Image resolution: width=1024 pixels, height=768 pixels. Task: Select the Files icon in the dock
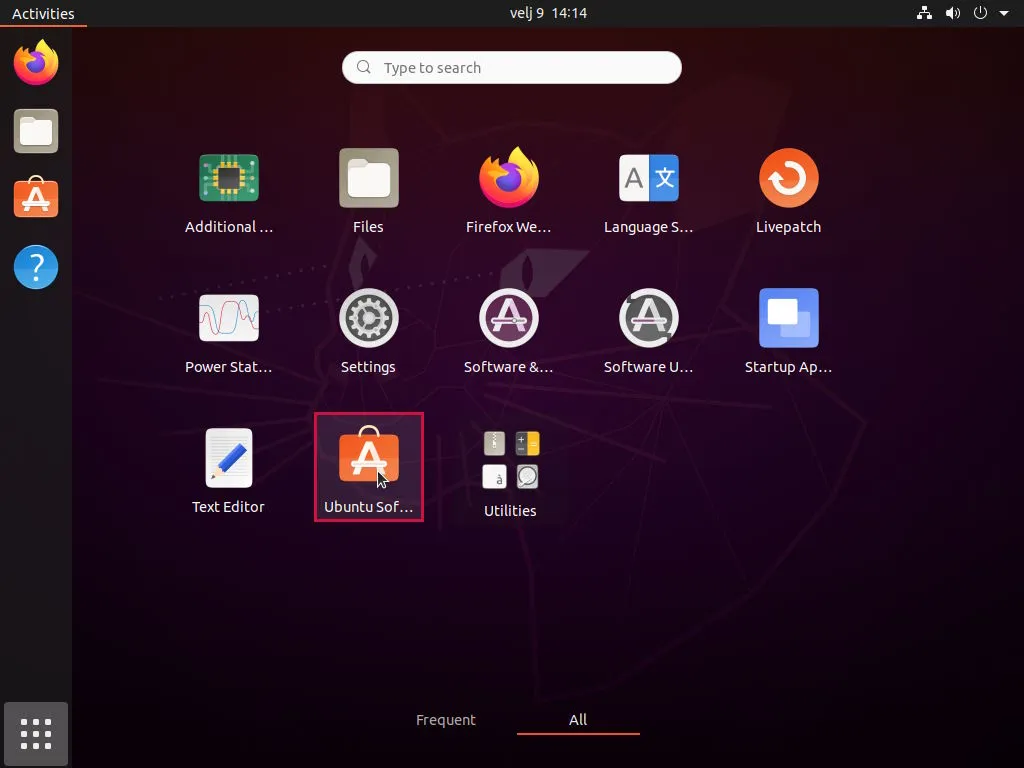click(x=35, y=131)
